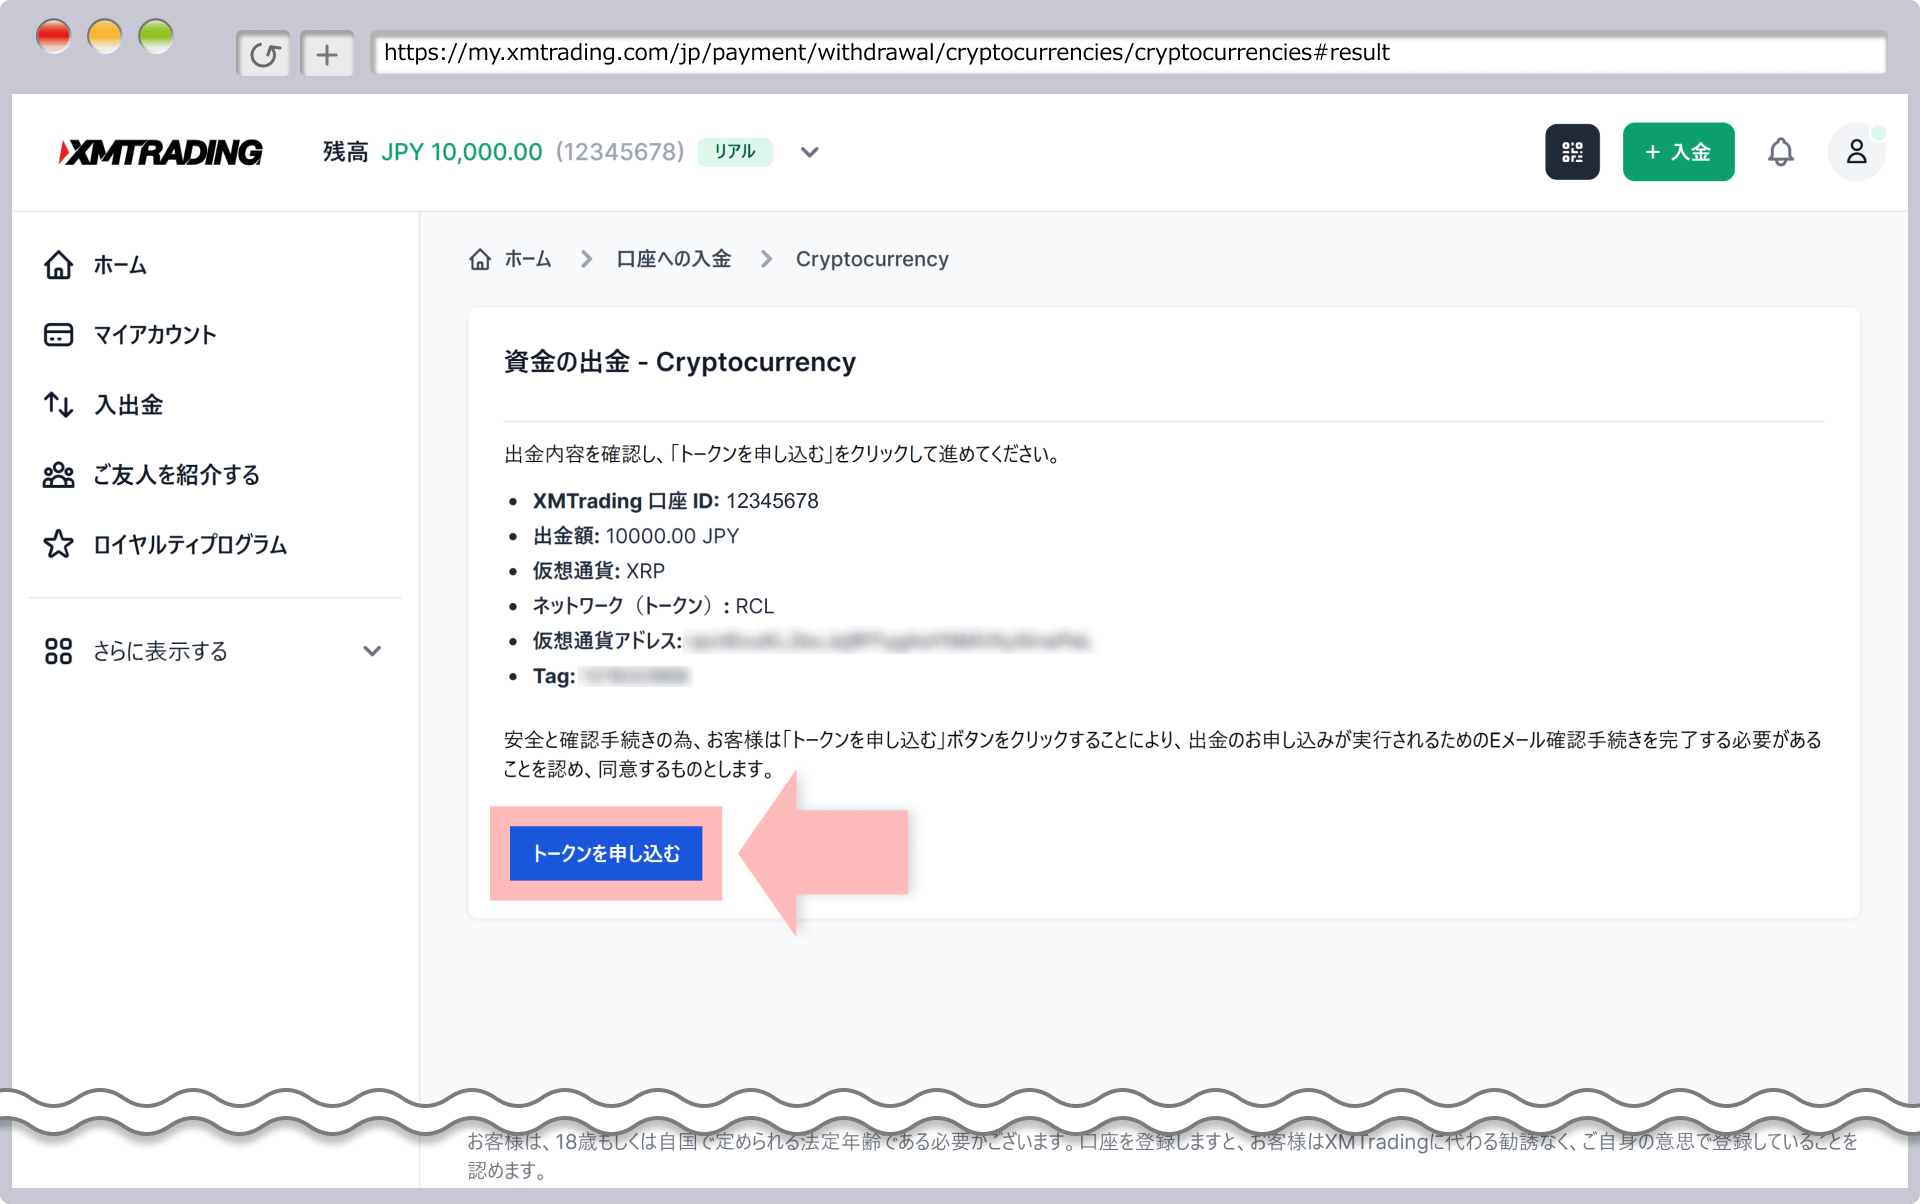1920x1204 pixels.
Task: Reload the page with browser refresh button
Action: pyautogui.click(x=263, y=54)
